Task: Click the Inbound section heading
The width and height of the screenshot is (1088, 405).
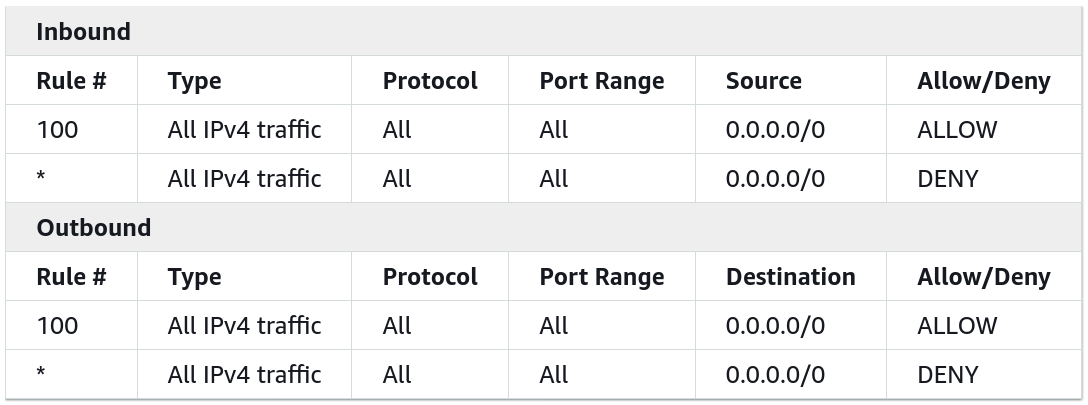Action: pyautogui.click(x=83, y=32)
